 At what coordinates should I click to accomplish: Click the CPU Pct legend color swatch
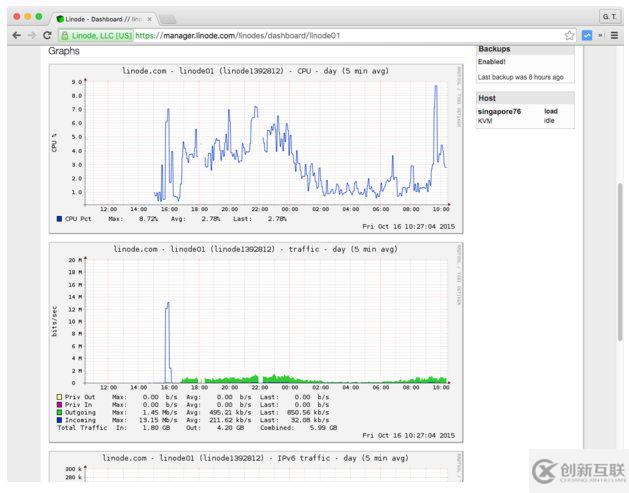pyautogui.click(x=59, y=219)
